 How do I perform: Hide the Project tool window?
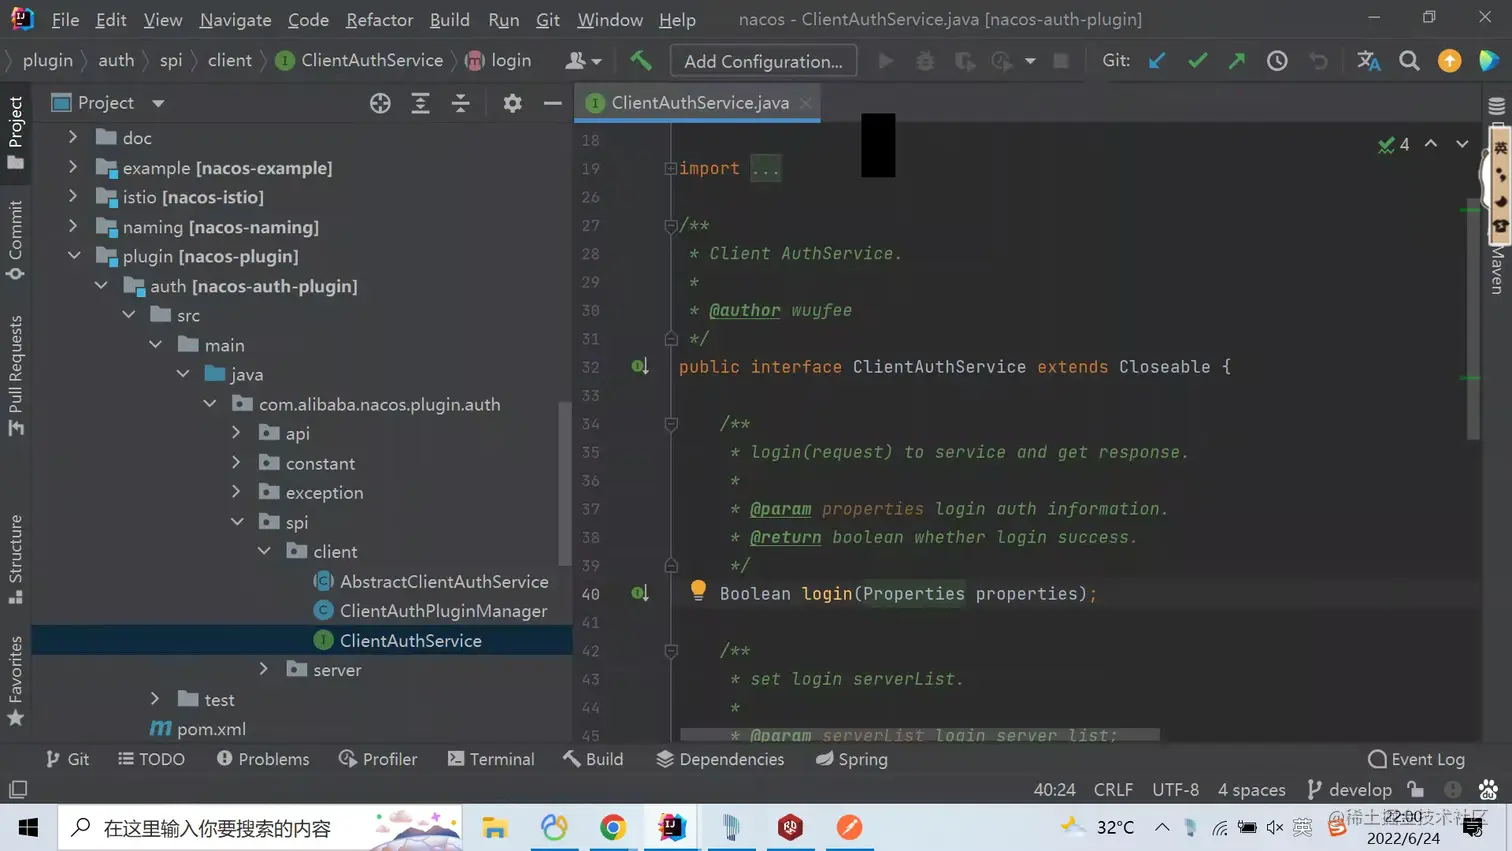552,103
